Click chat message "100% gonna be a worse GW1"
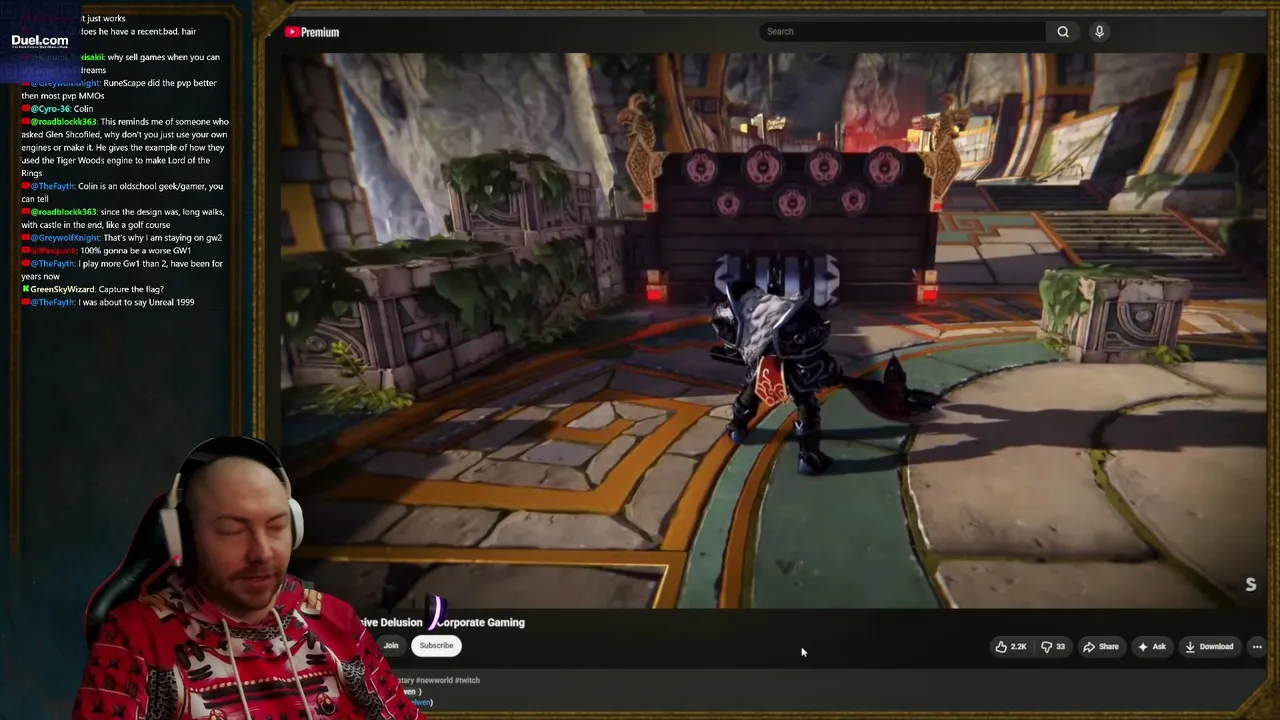This screenshot has height=720, width=1280. (106, 250)
